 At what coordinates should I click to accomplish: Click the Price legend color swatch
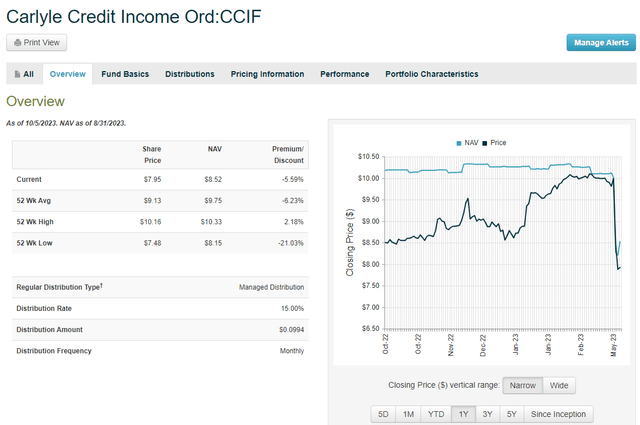pyautogui.click(x=485, y=143)
